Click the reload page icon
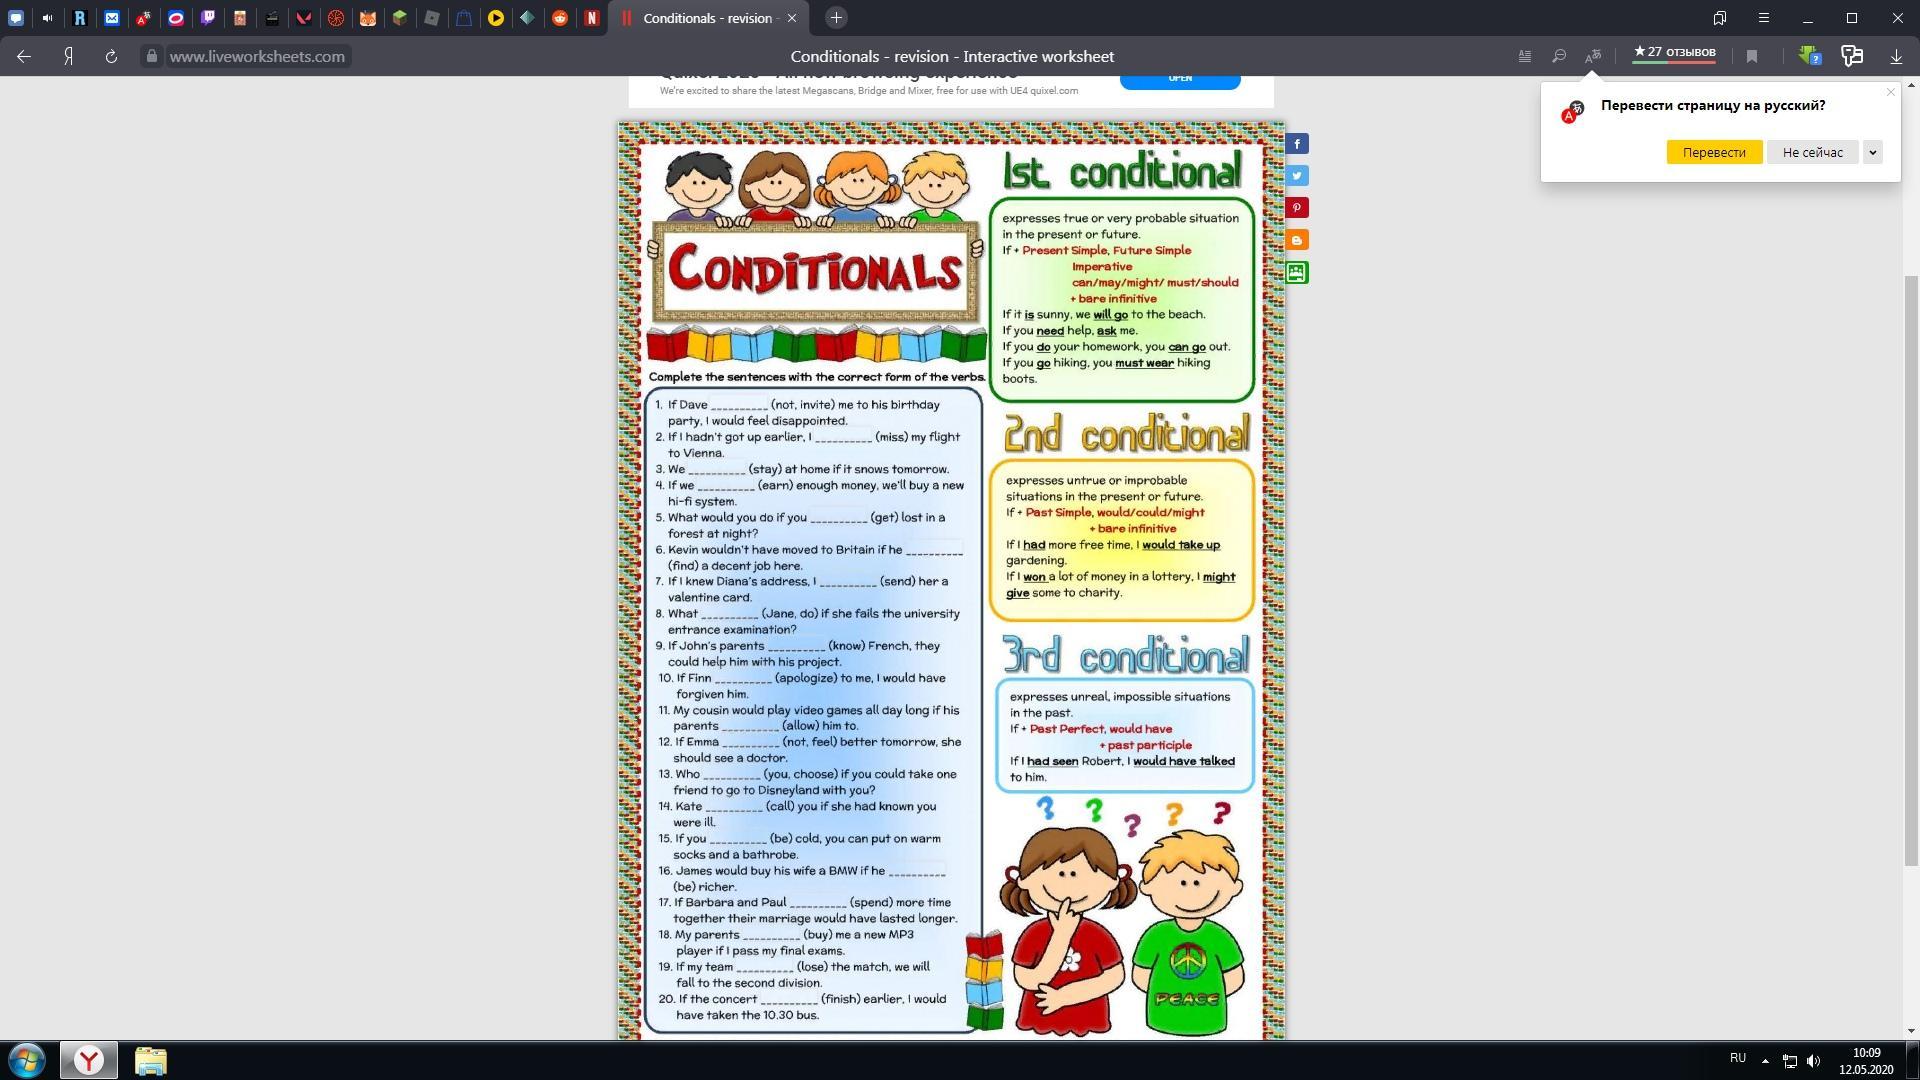 pyautogui.click(x=111, y=57)
